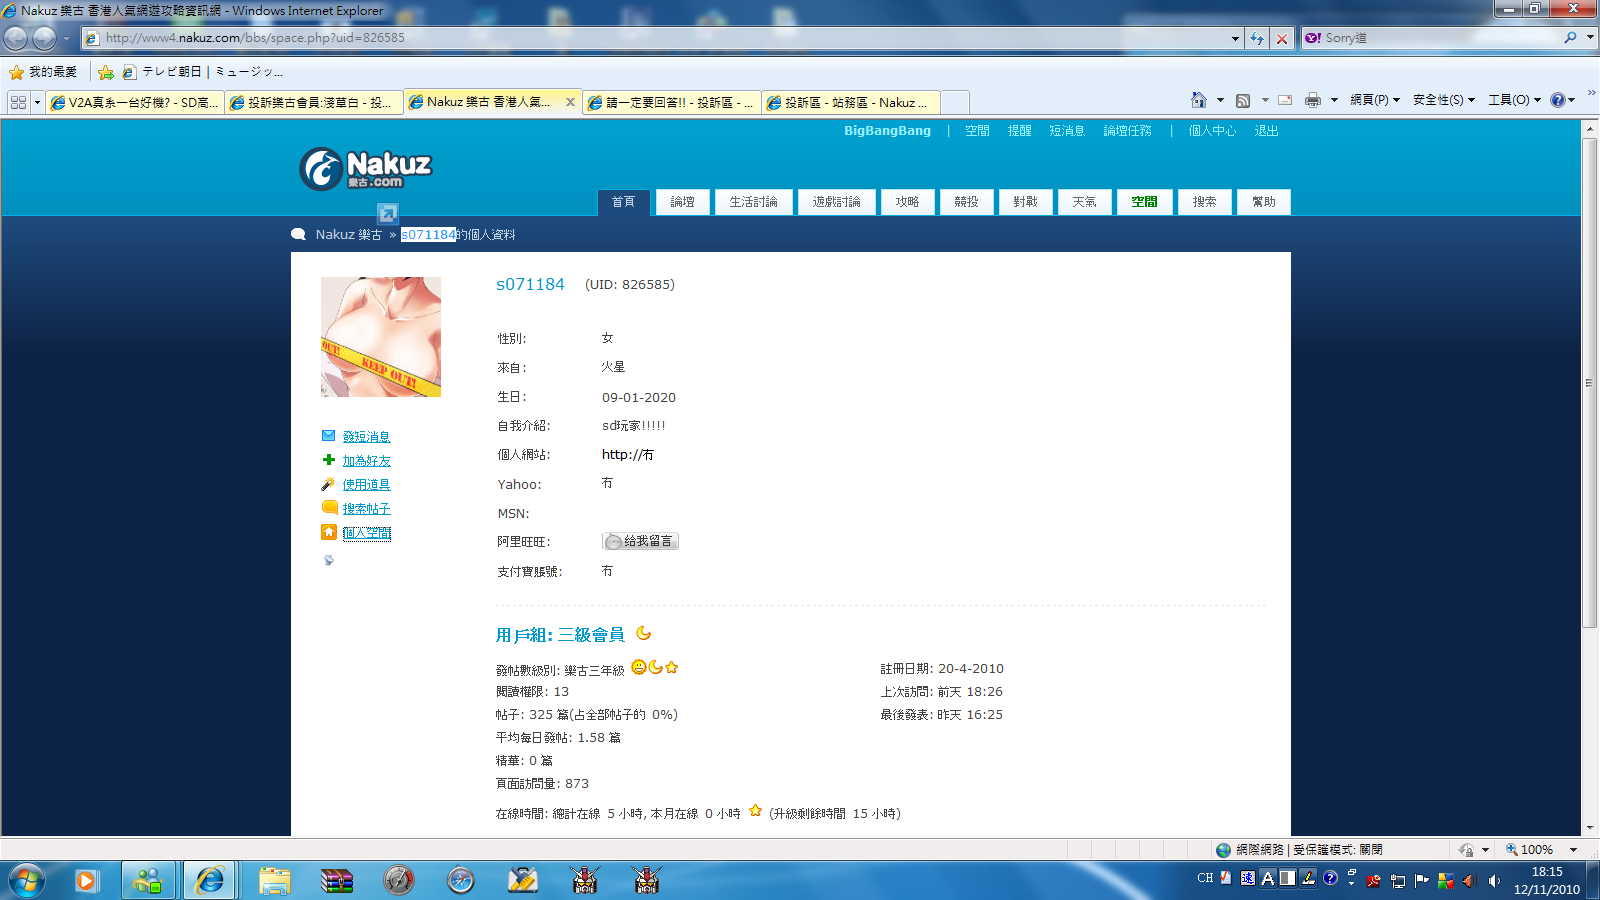Click the network tray icon
The height and width of the screenshot is (900, 1600).
pyautogui.click(x=1398, y=881)
